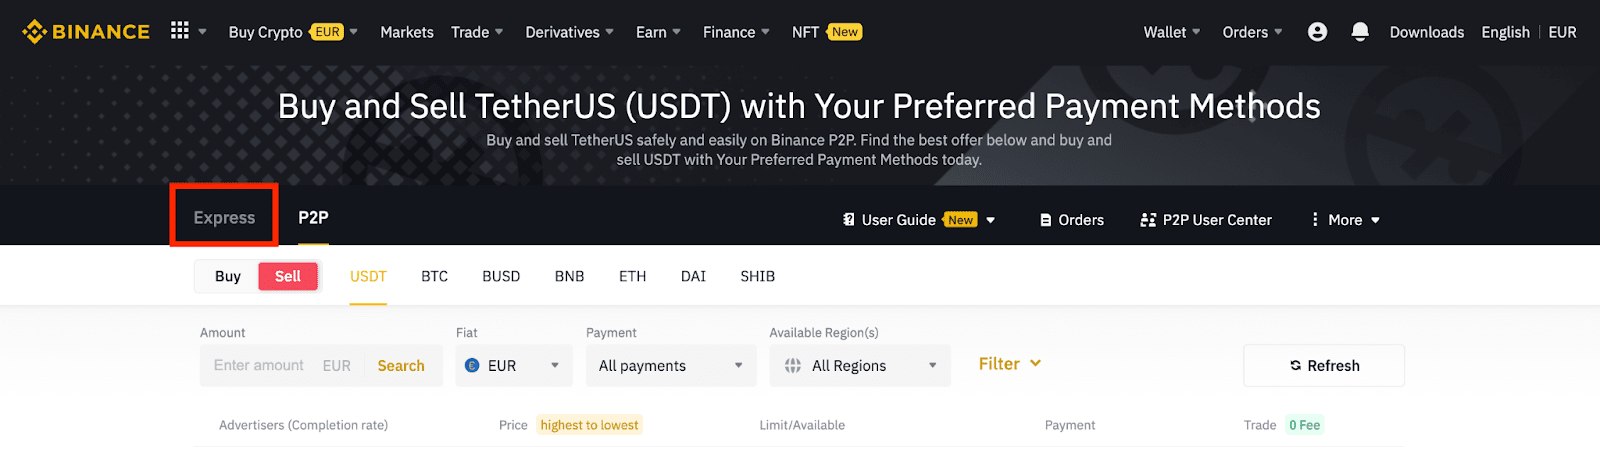Click the notification bell icon
The width and height of the screenshot is (1600, 453).
1360,32
